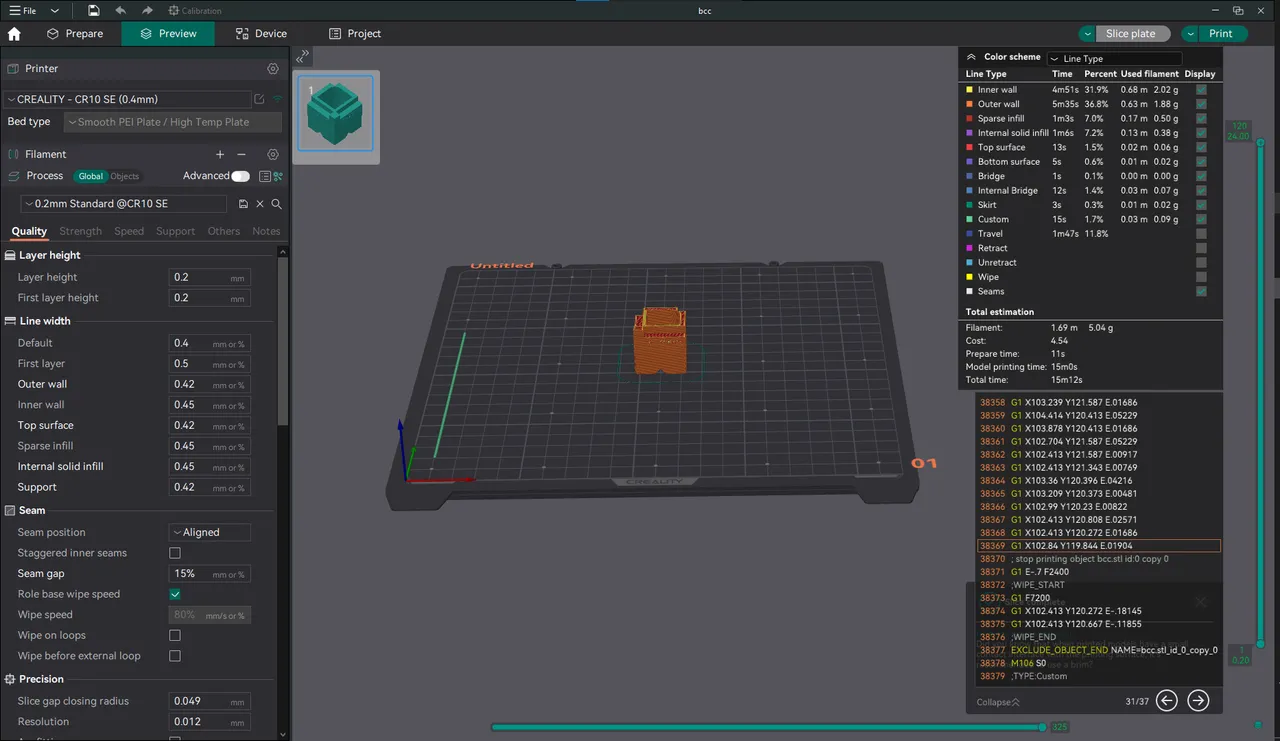Open Printer settings gear
This screenshot has height=741, width=1280.
(272, 68)
